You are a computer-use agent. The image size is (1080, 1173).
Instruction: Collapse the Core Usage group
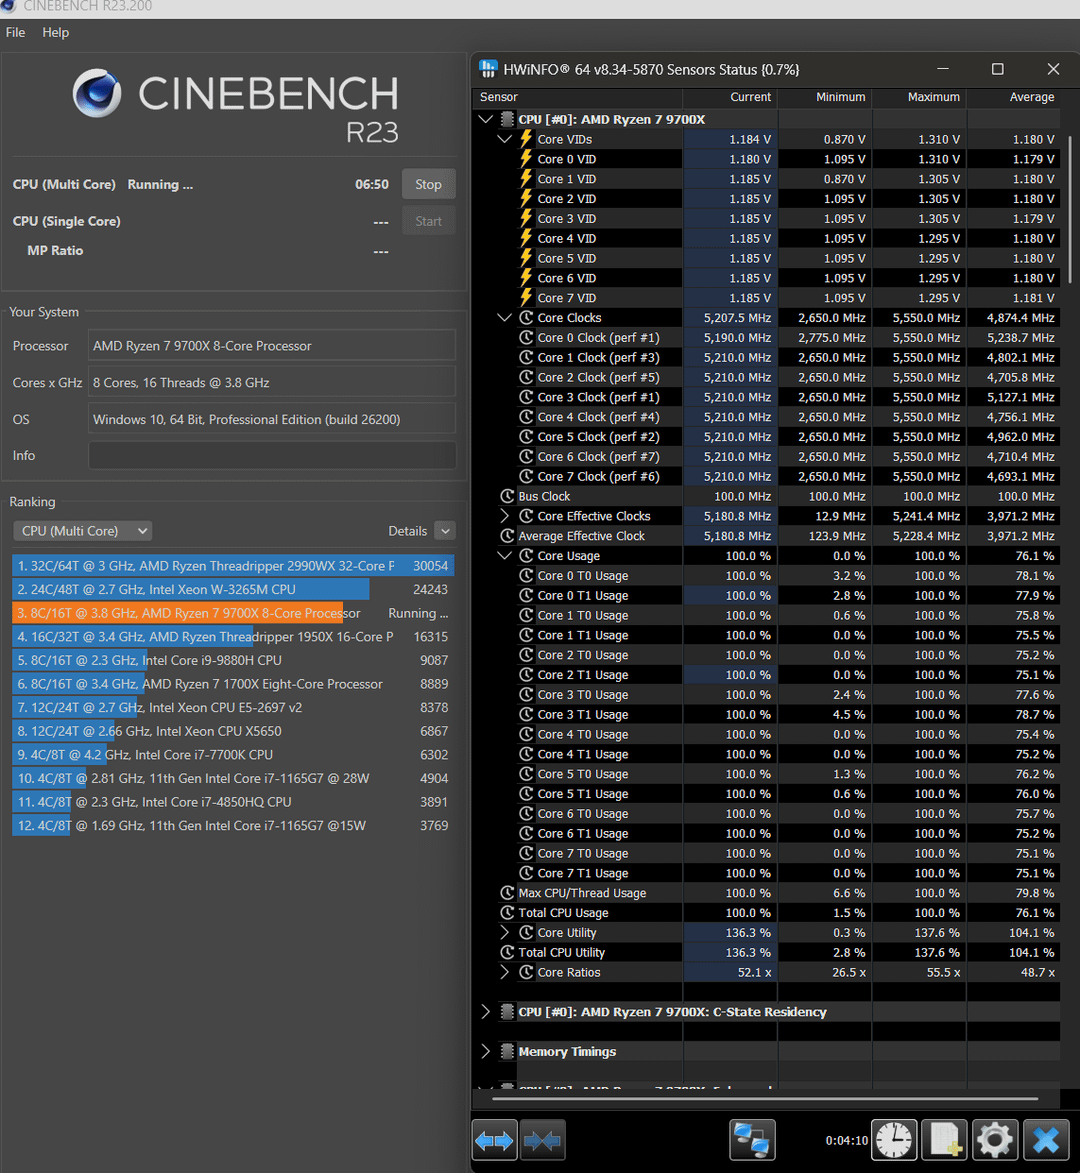point(505,556)
